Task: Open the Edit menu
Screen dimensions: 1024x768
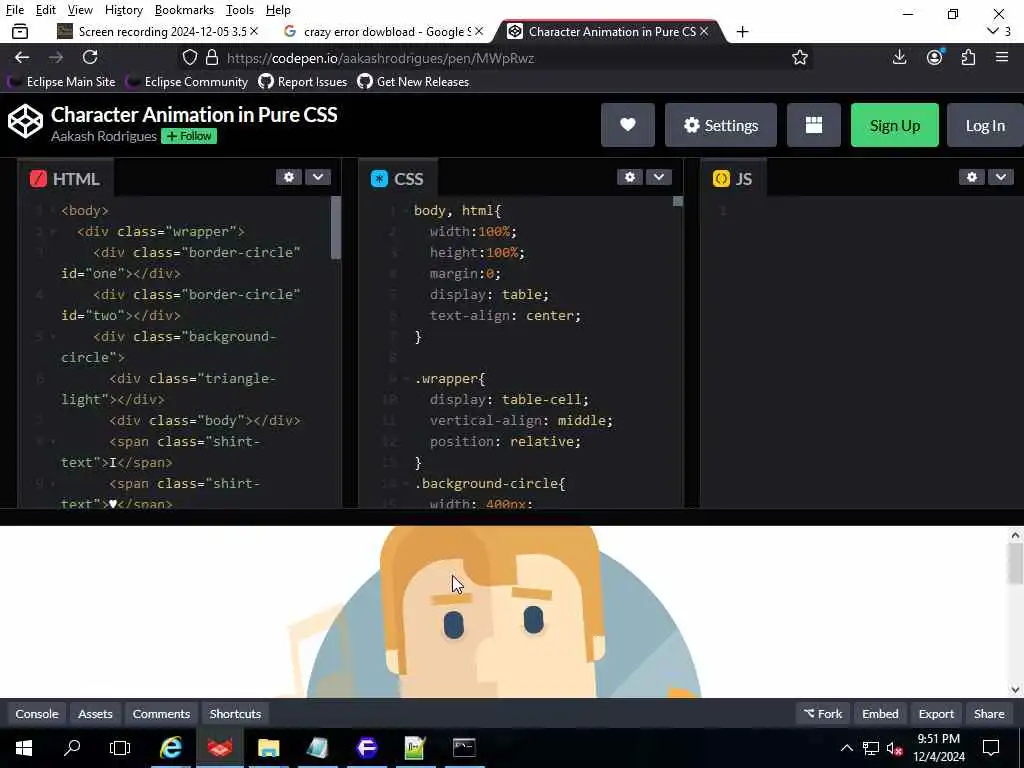Action: tap(45, 10)
